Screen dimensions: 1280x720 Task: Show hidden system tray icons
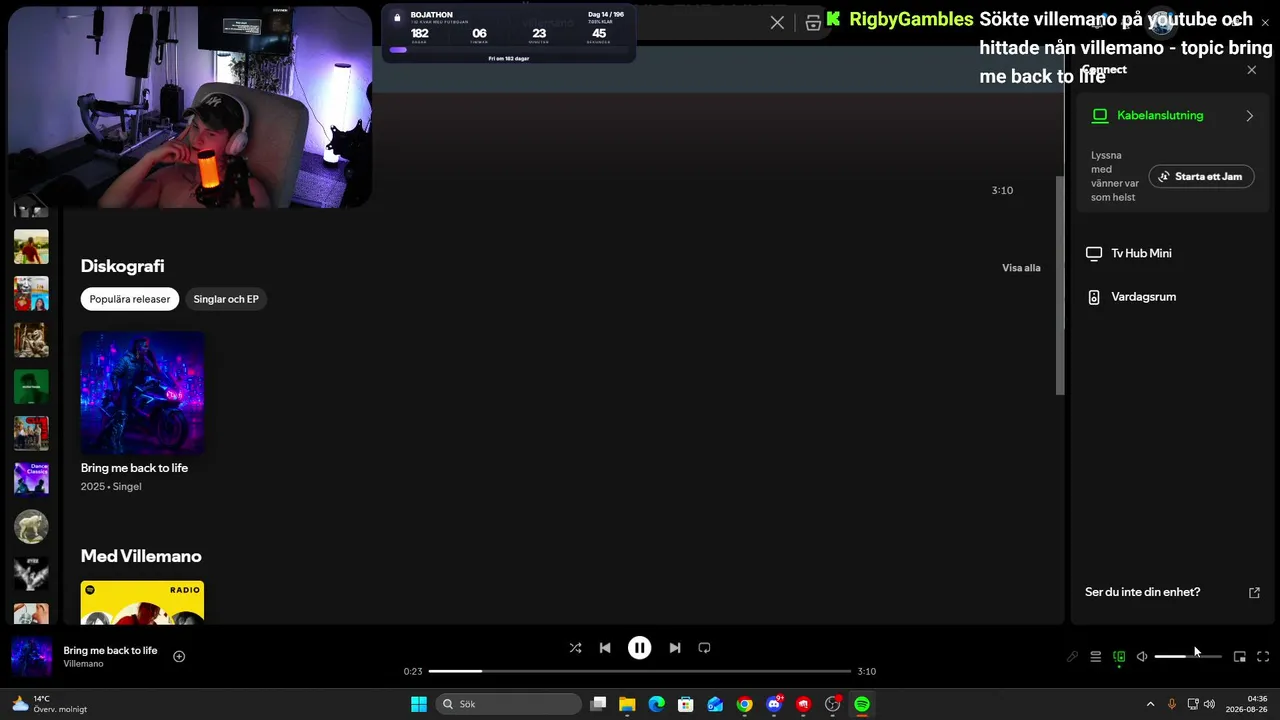[x=1150, y=704]
